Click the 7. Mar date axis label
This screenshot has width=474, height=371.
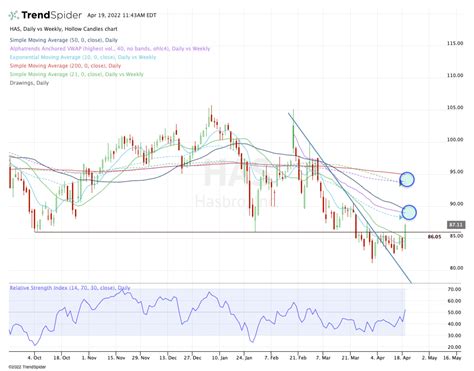pos(323,358)
